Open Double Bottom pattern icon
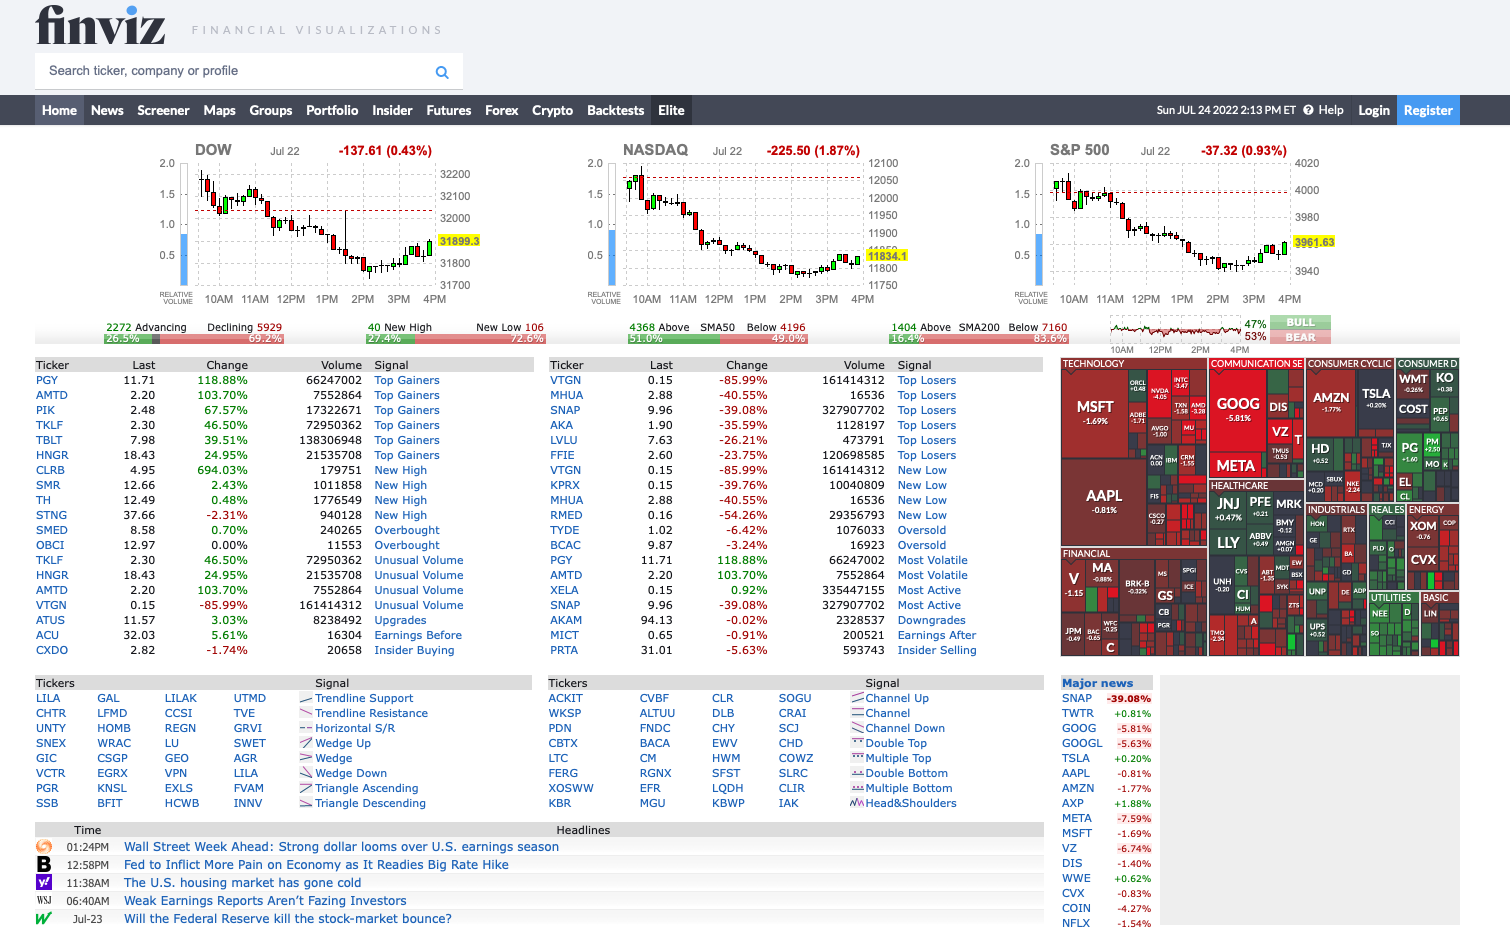The height and width of the screenshot is (934, 1510). pyautogui.click(x=857, y=773)
